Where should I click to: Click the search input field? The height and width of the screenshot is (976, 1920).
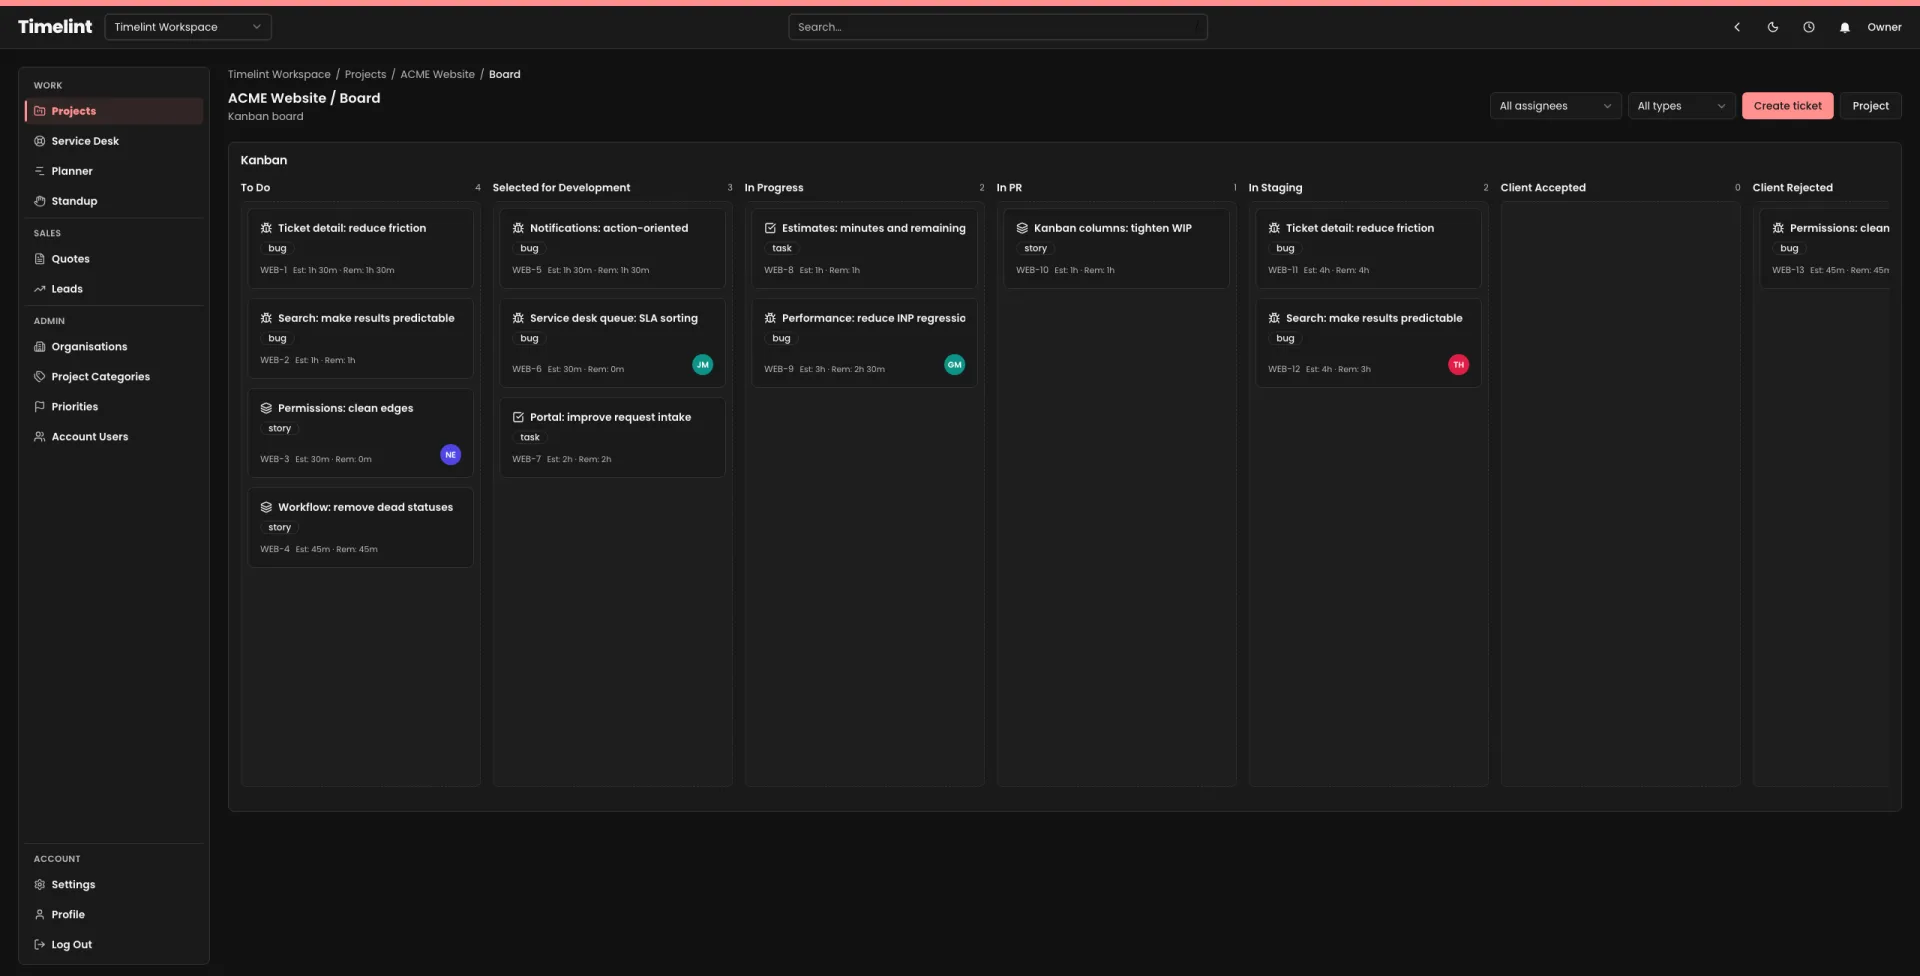point(997,27)
